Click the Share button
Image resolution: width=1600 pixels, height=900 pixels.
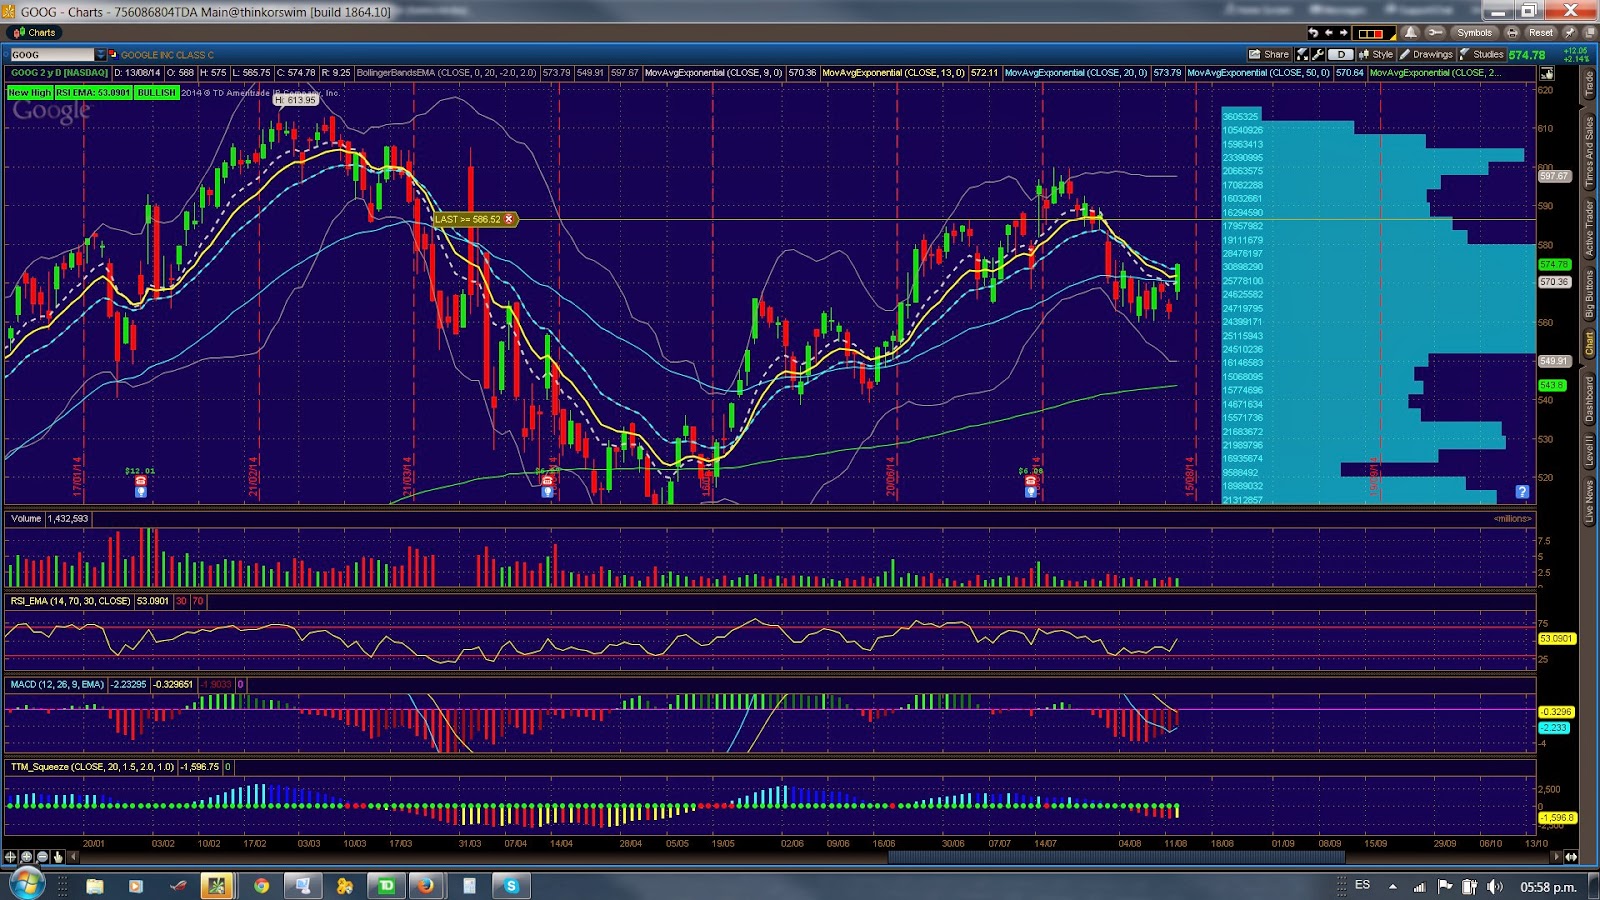[x=1269, y=55]
